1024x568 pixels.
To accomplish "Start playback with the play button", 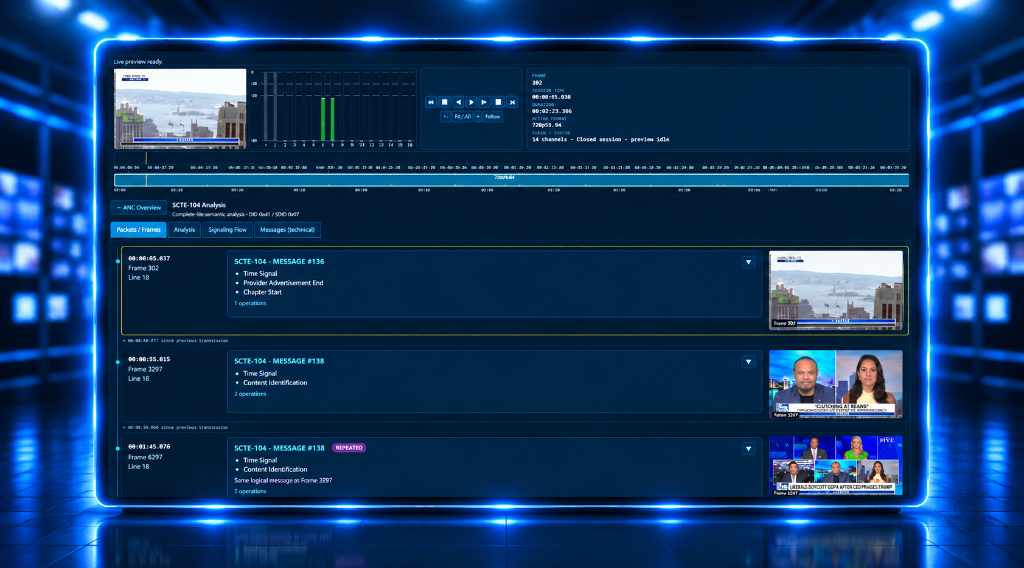I will pyautogui.click(x=471, y=102).
